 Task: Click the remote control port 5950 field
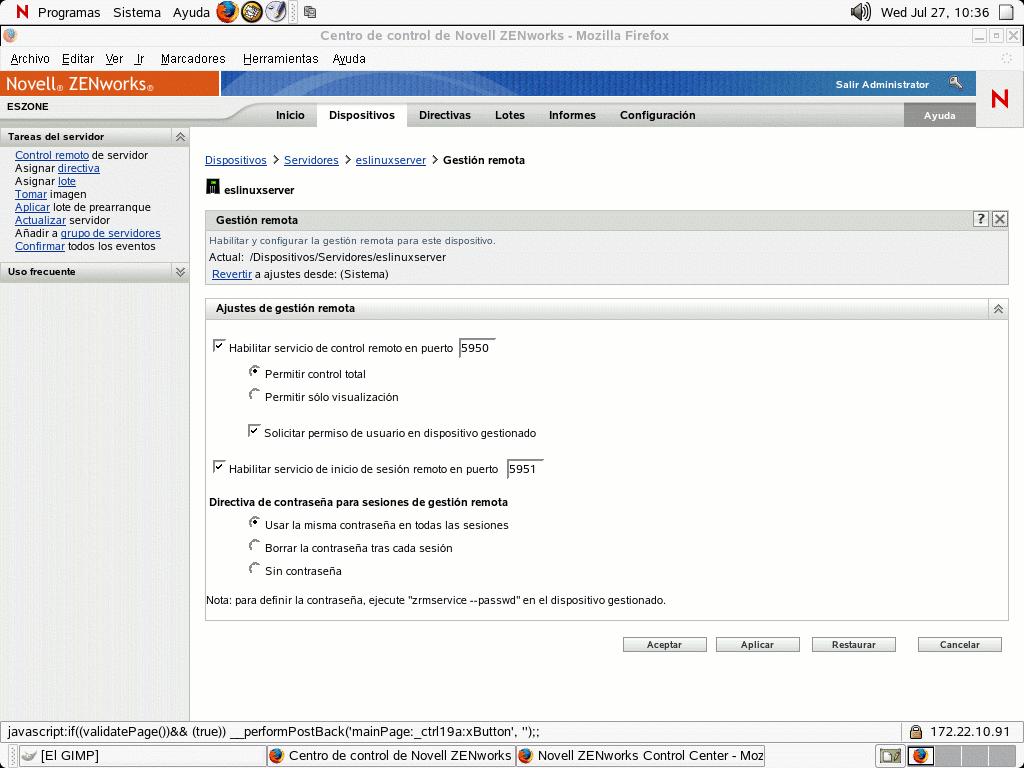[x=476, y=349]
